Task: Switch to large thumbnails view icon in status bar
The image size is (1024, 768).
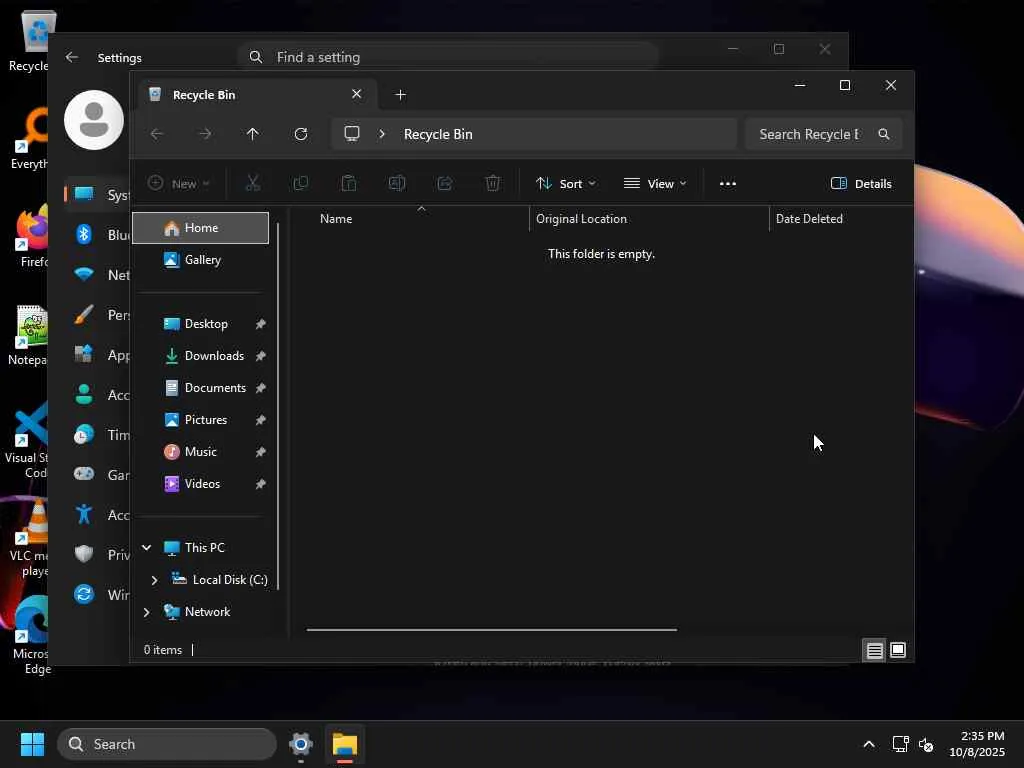Action: [898, 650]
